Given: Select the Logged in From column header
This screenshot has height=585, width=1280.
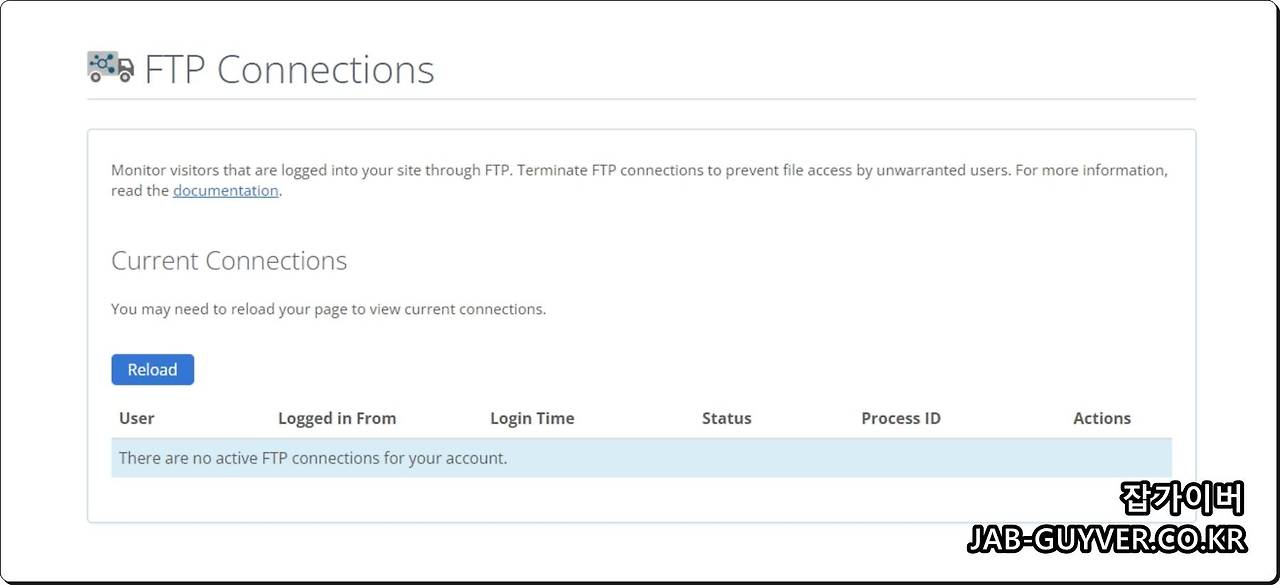Looking at the screenshot, I should click(337, 418).
